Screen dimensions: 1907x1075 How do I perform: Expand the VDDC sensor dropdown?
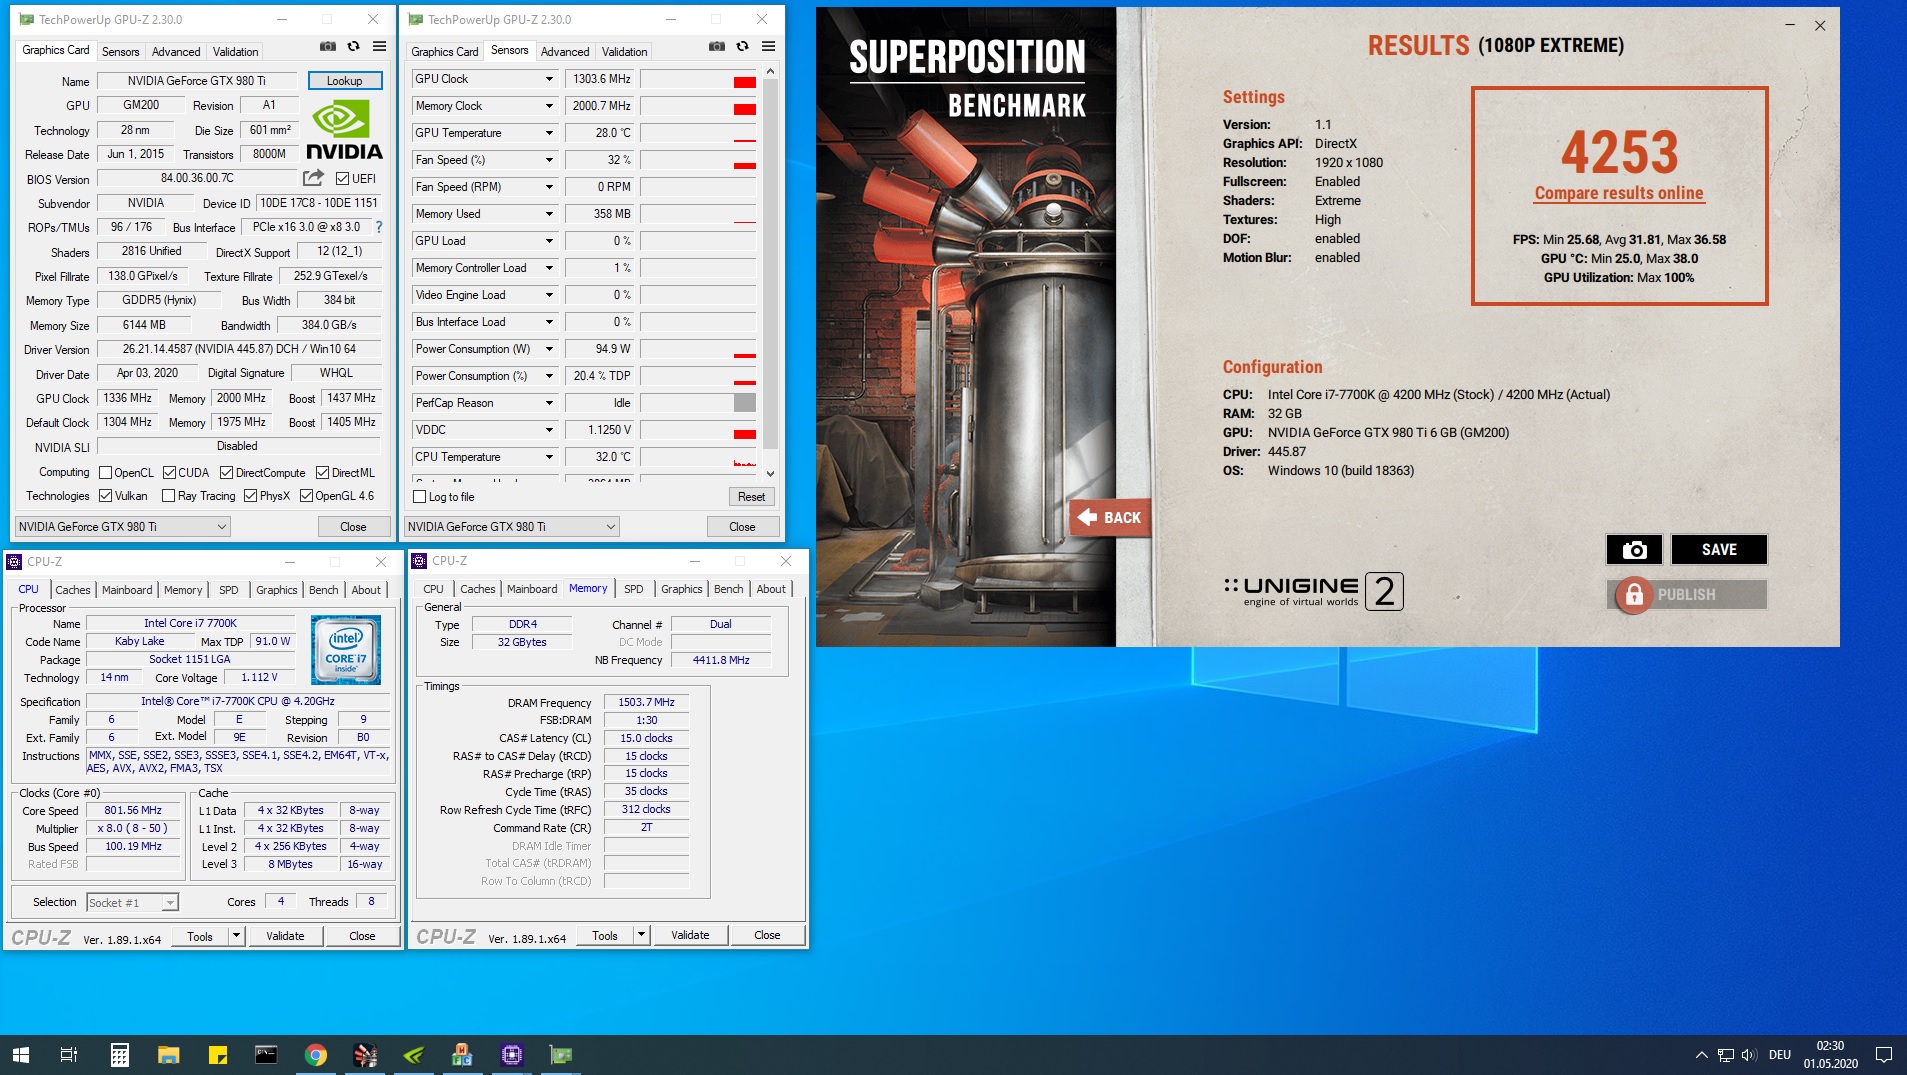(x=549, y=430)
